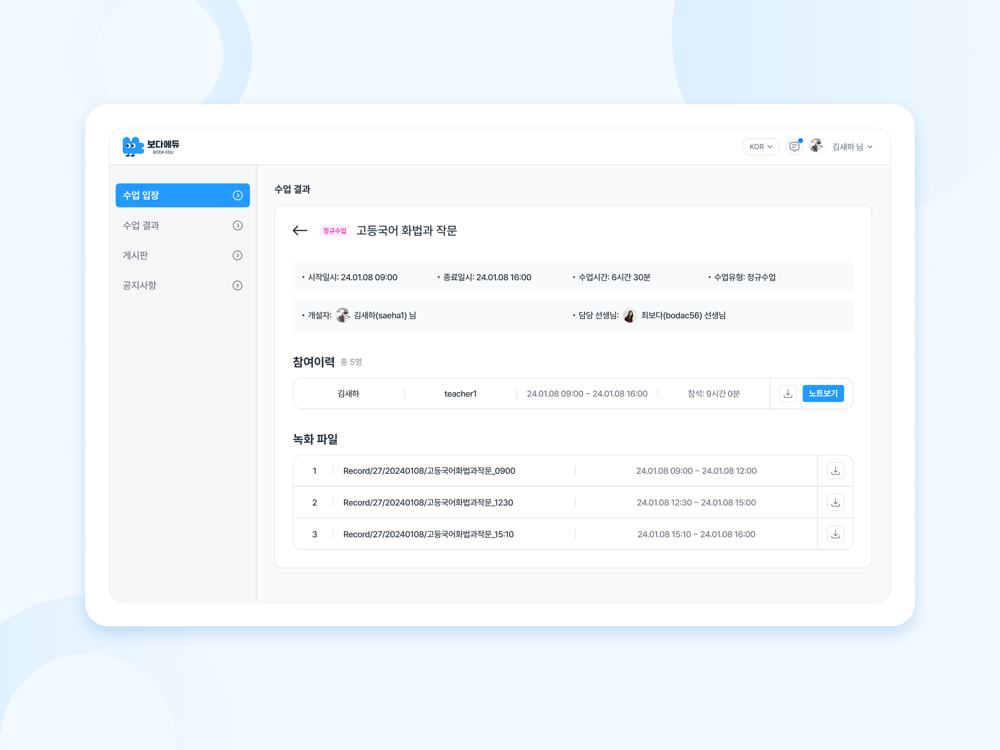Viewport: 1000px width, 750px height.
Task: Click the 녹화 파일 section heading
Action: pos(315,439)
